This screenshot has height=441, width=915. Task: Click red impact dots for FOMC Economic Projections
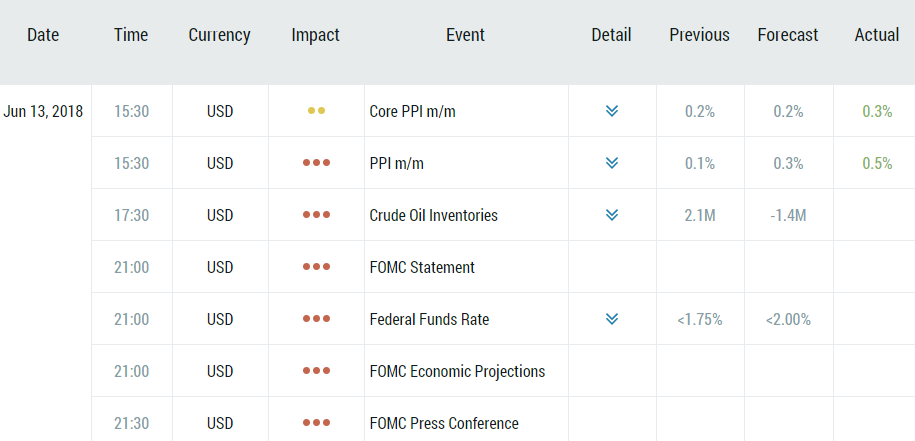[316, 371]
